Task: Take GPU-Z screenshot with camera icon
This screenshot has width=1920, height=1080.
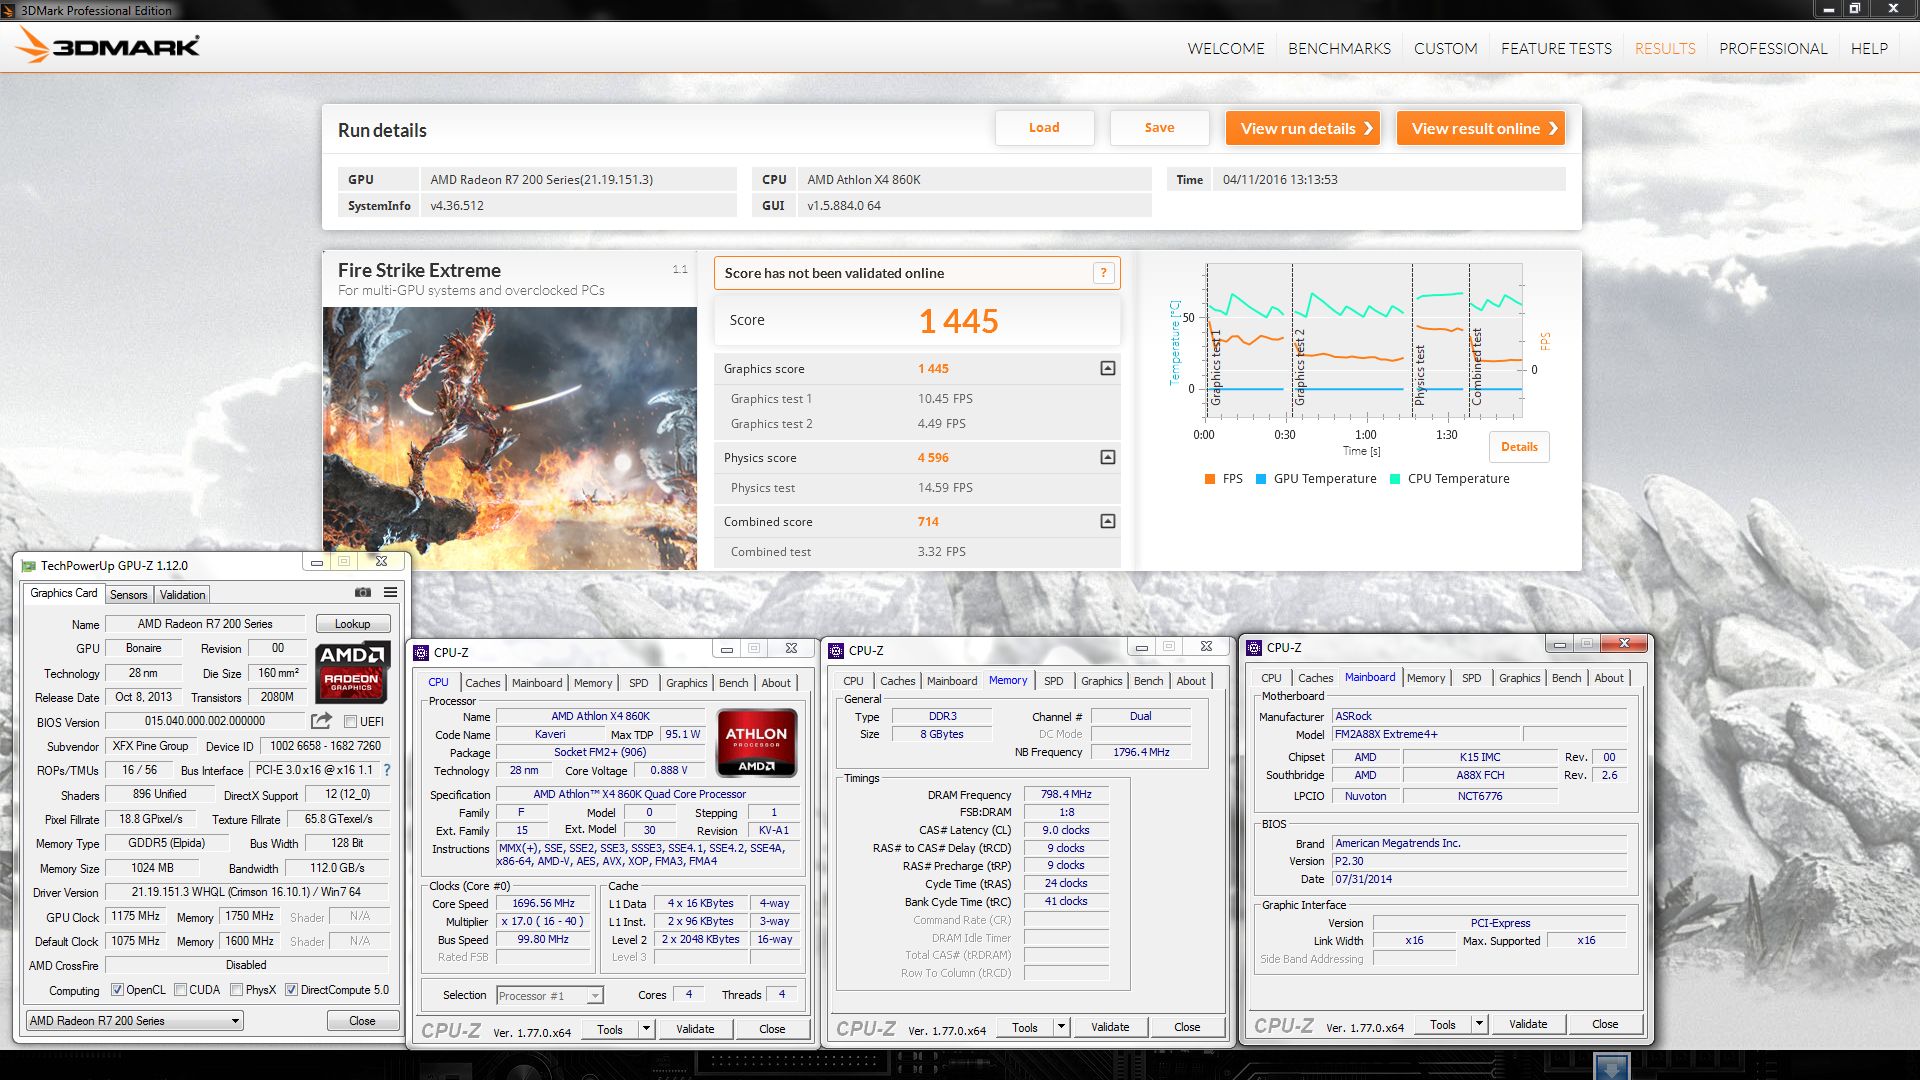Action: [x=362, y=593]
